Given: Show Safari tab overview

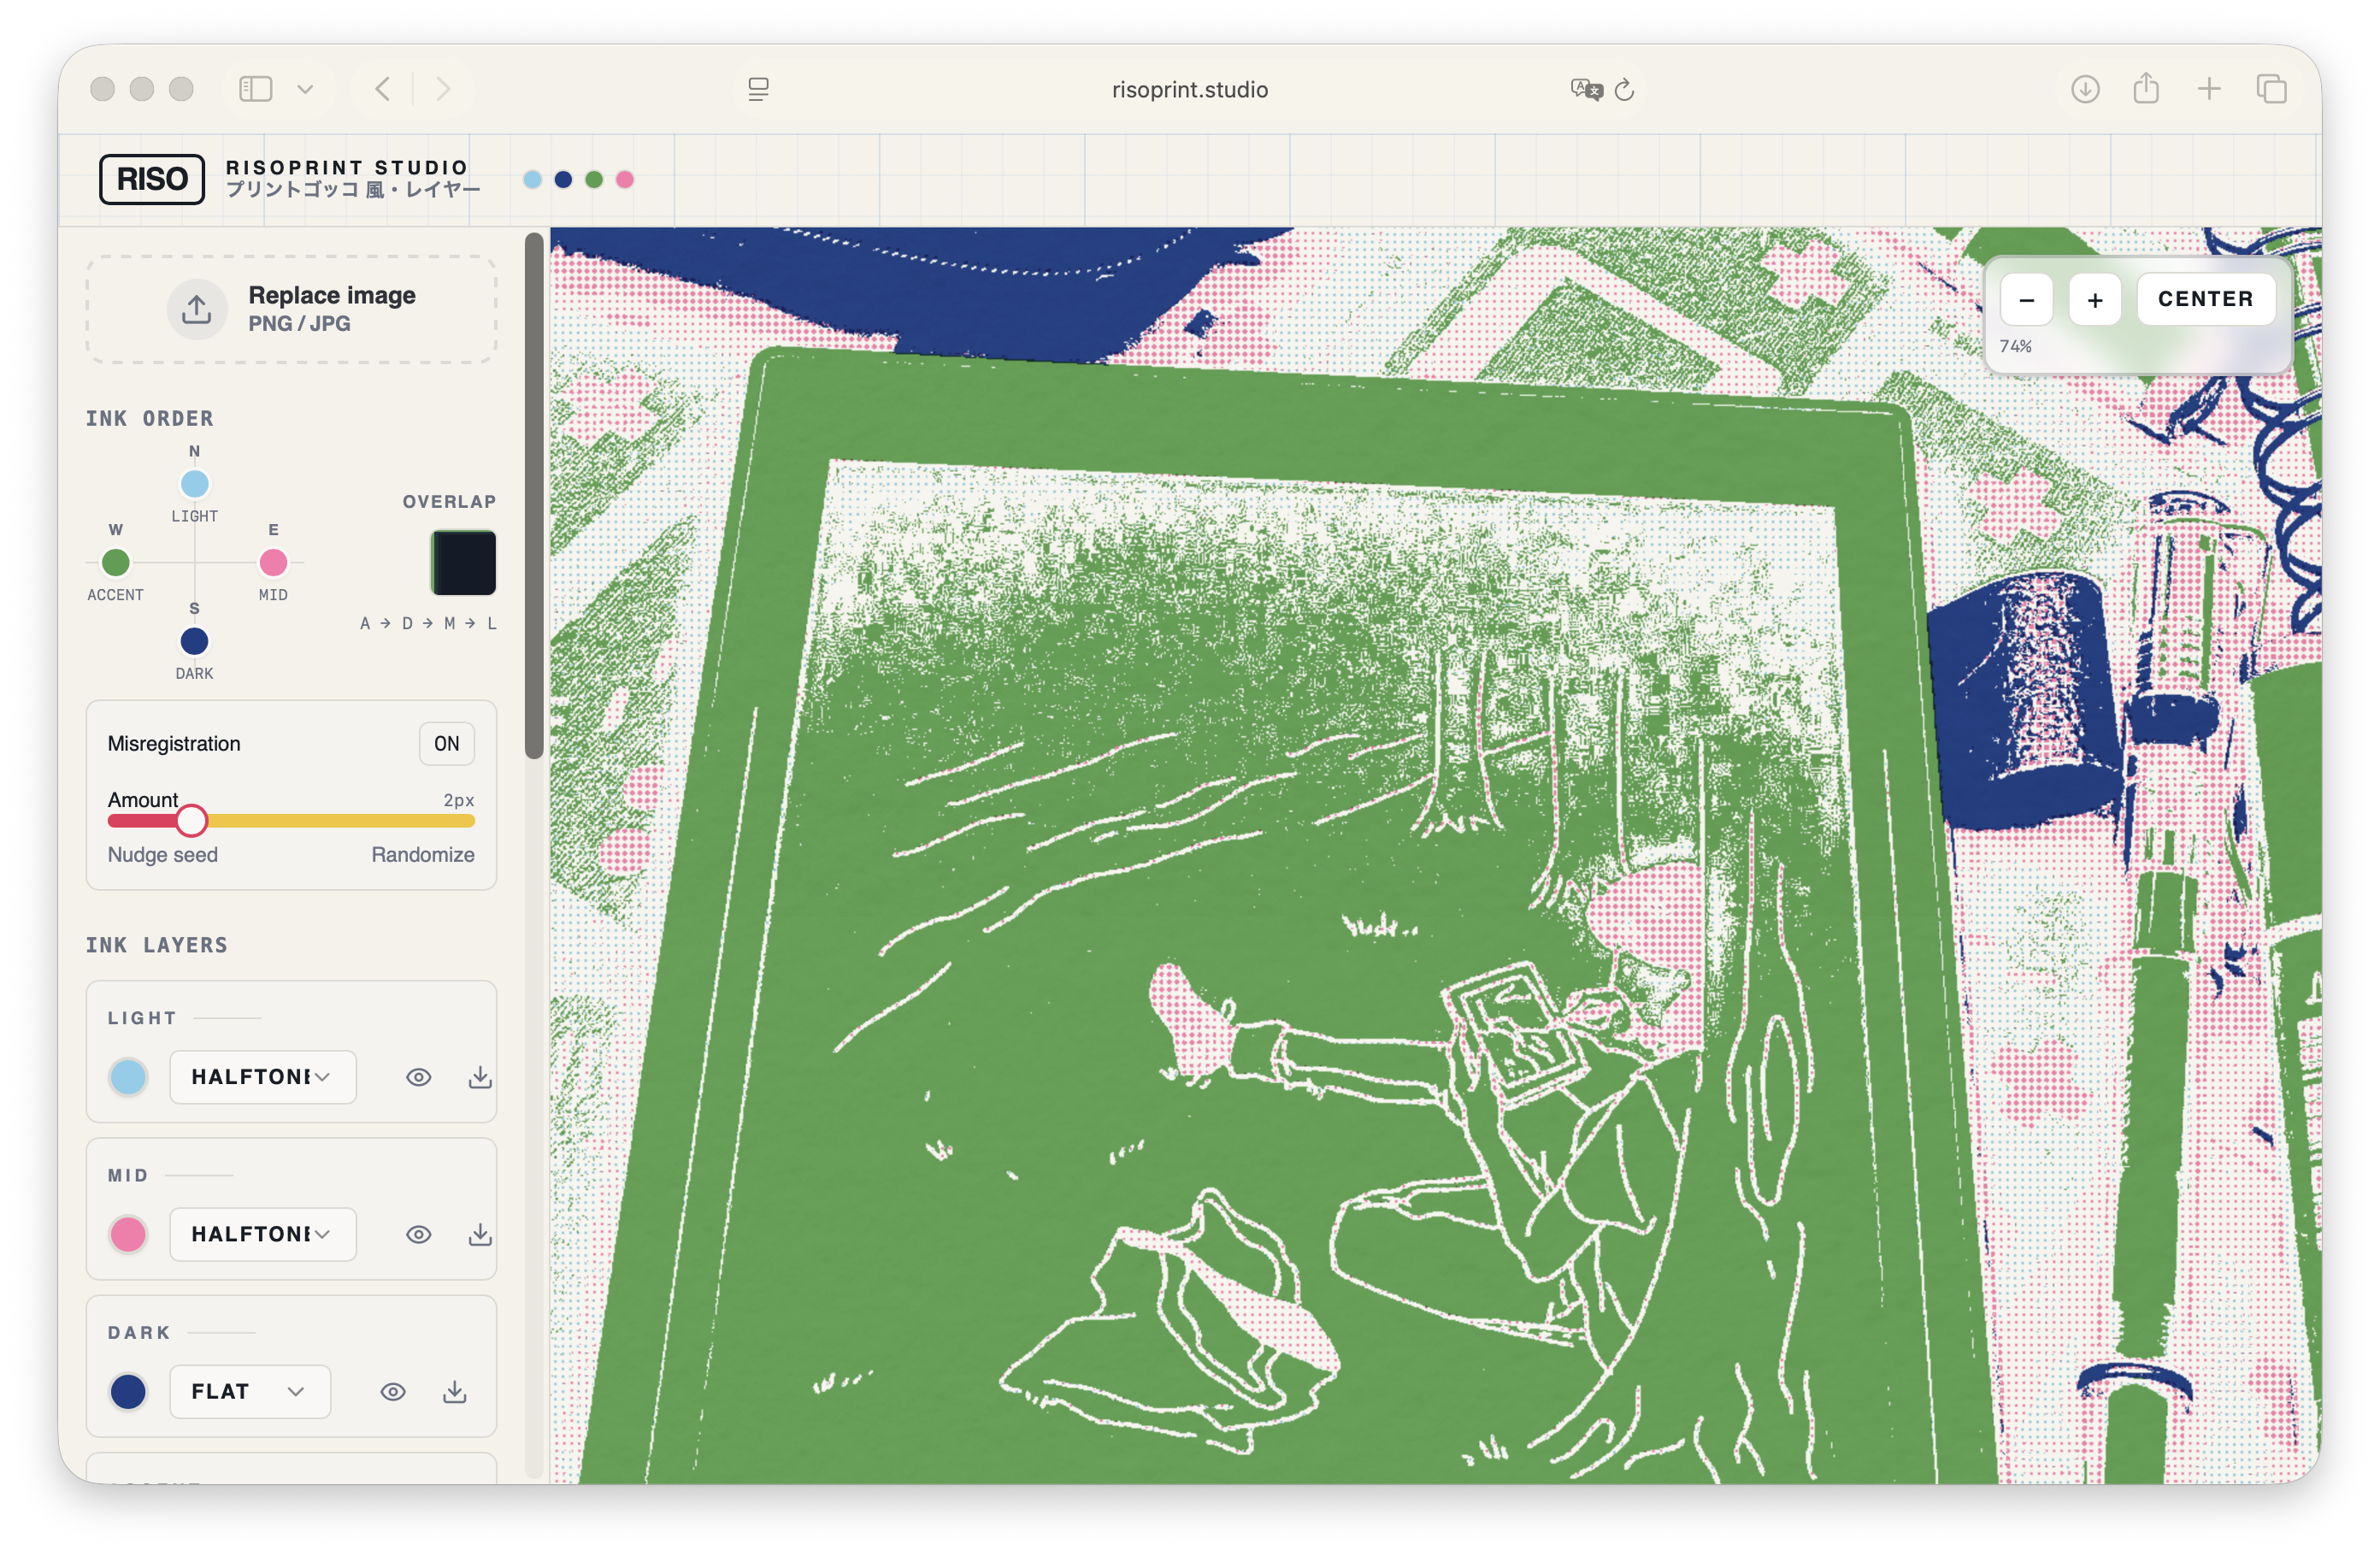Looking at the screenshot, I should click(x=2272, y=89).
